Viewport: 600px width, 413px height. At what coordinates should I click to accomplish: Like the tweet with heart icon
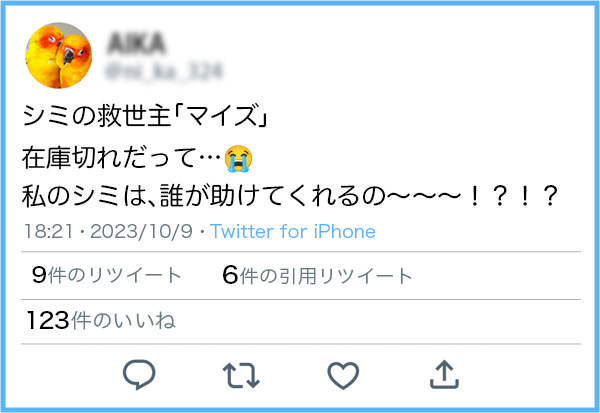[343, 375]
